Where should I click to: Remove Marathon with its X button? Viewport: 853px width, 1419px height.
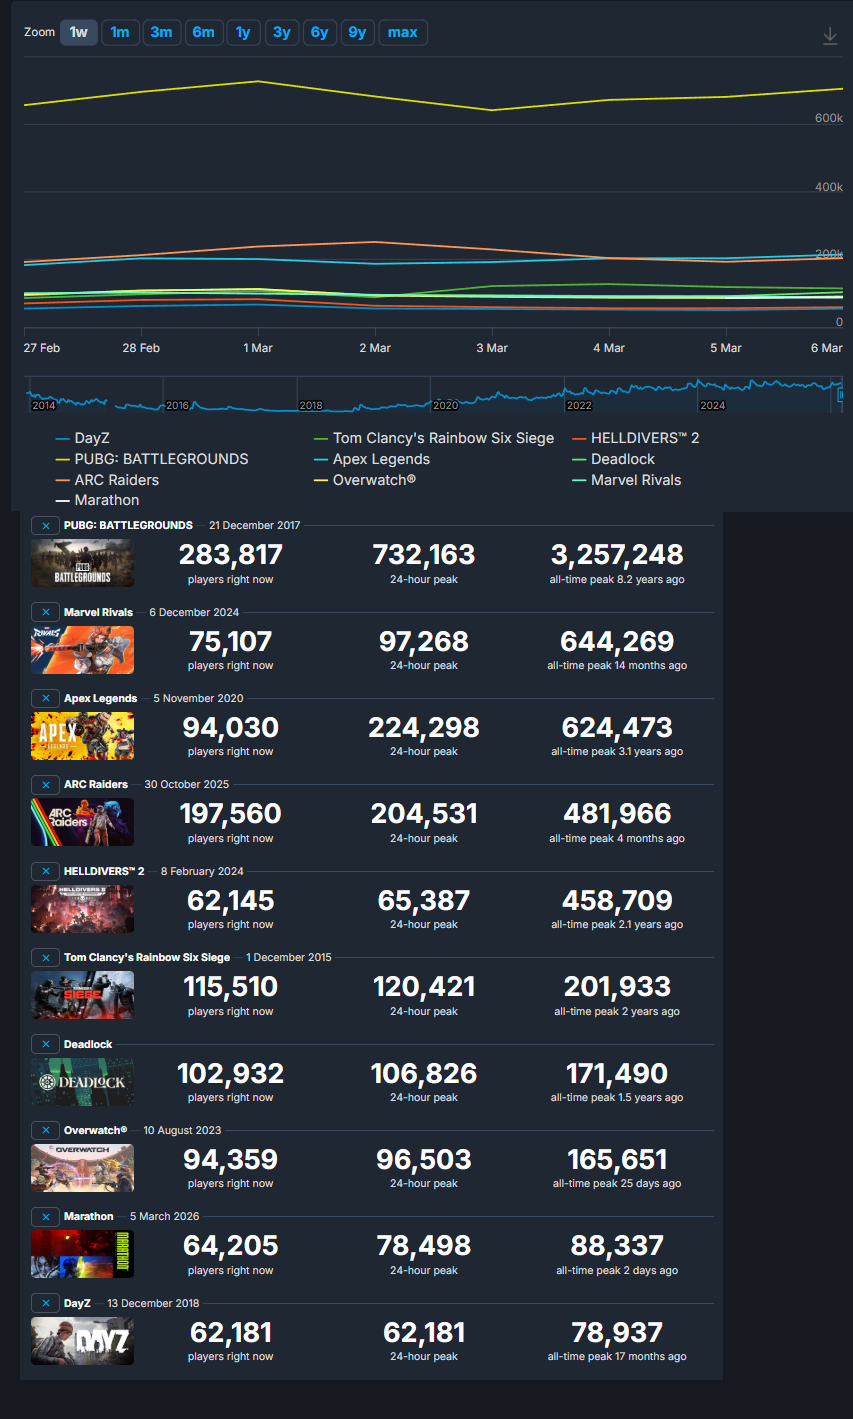point(46,1216)
